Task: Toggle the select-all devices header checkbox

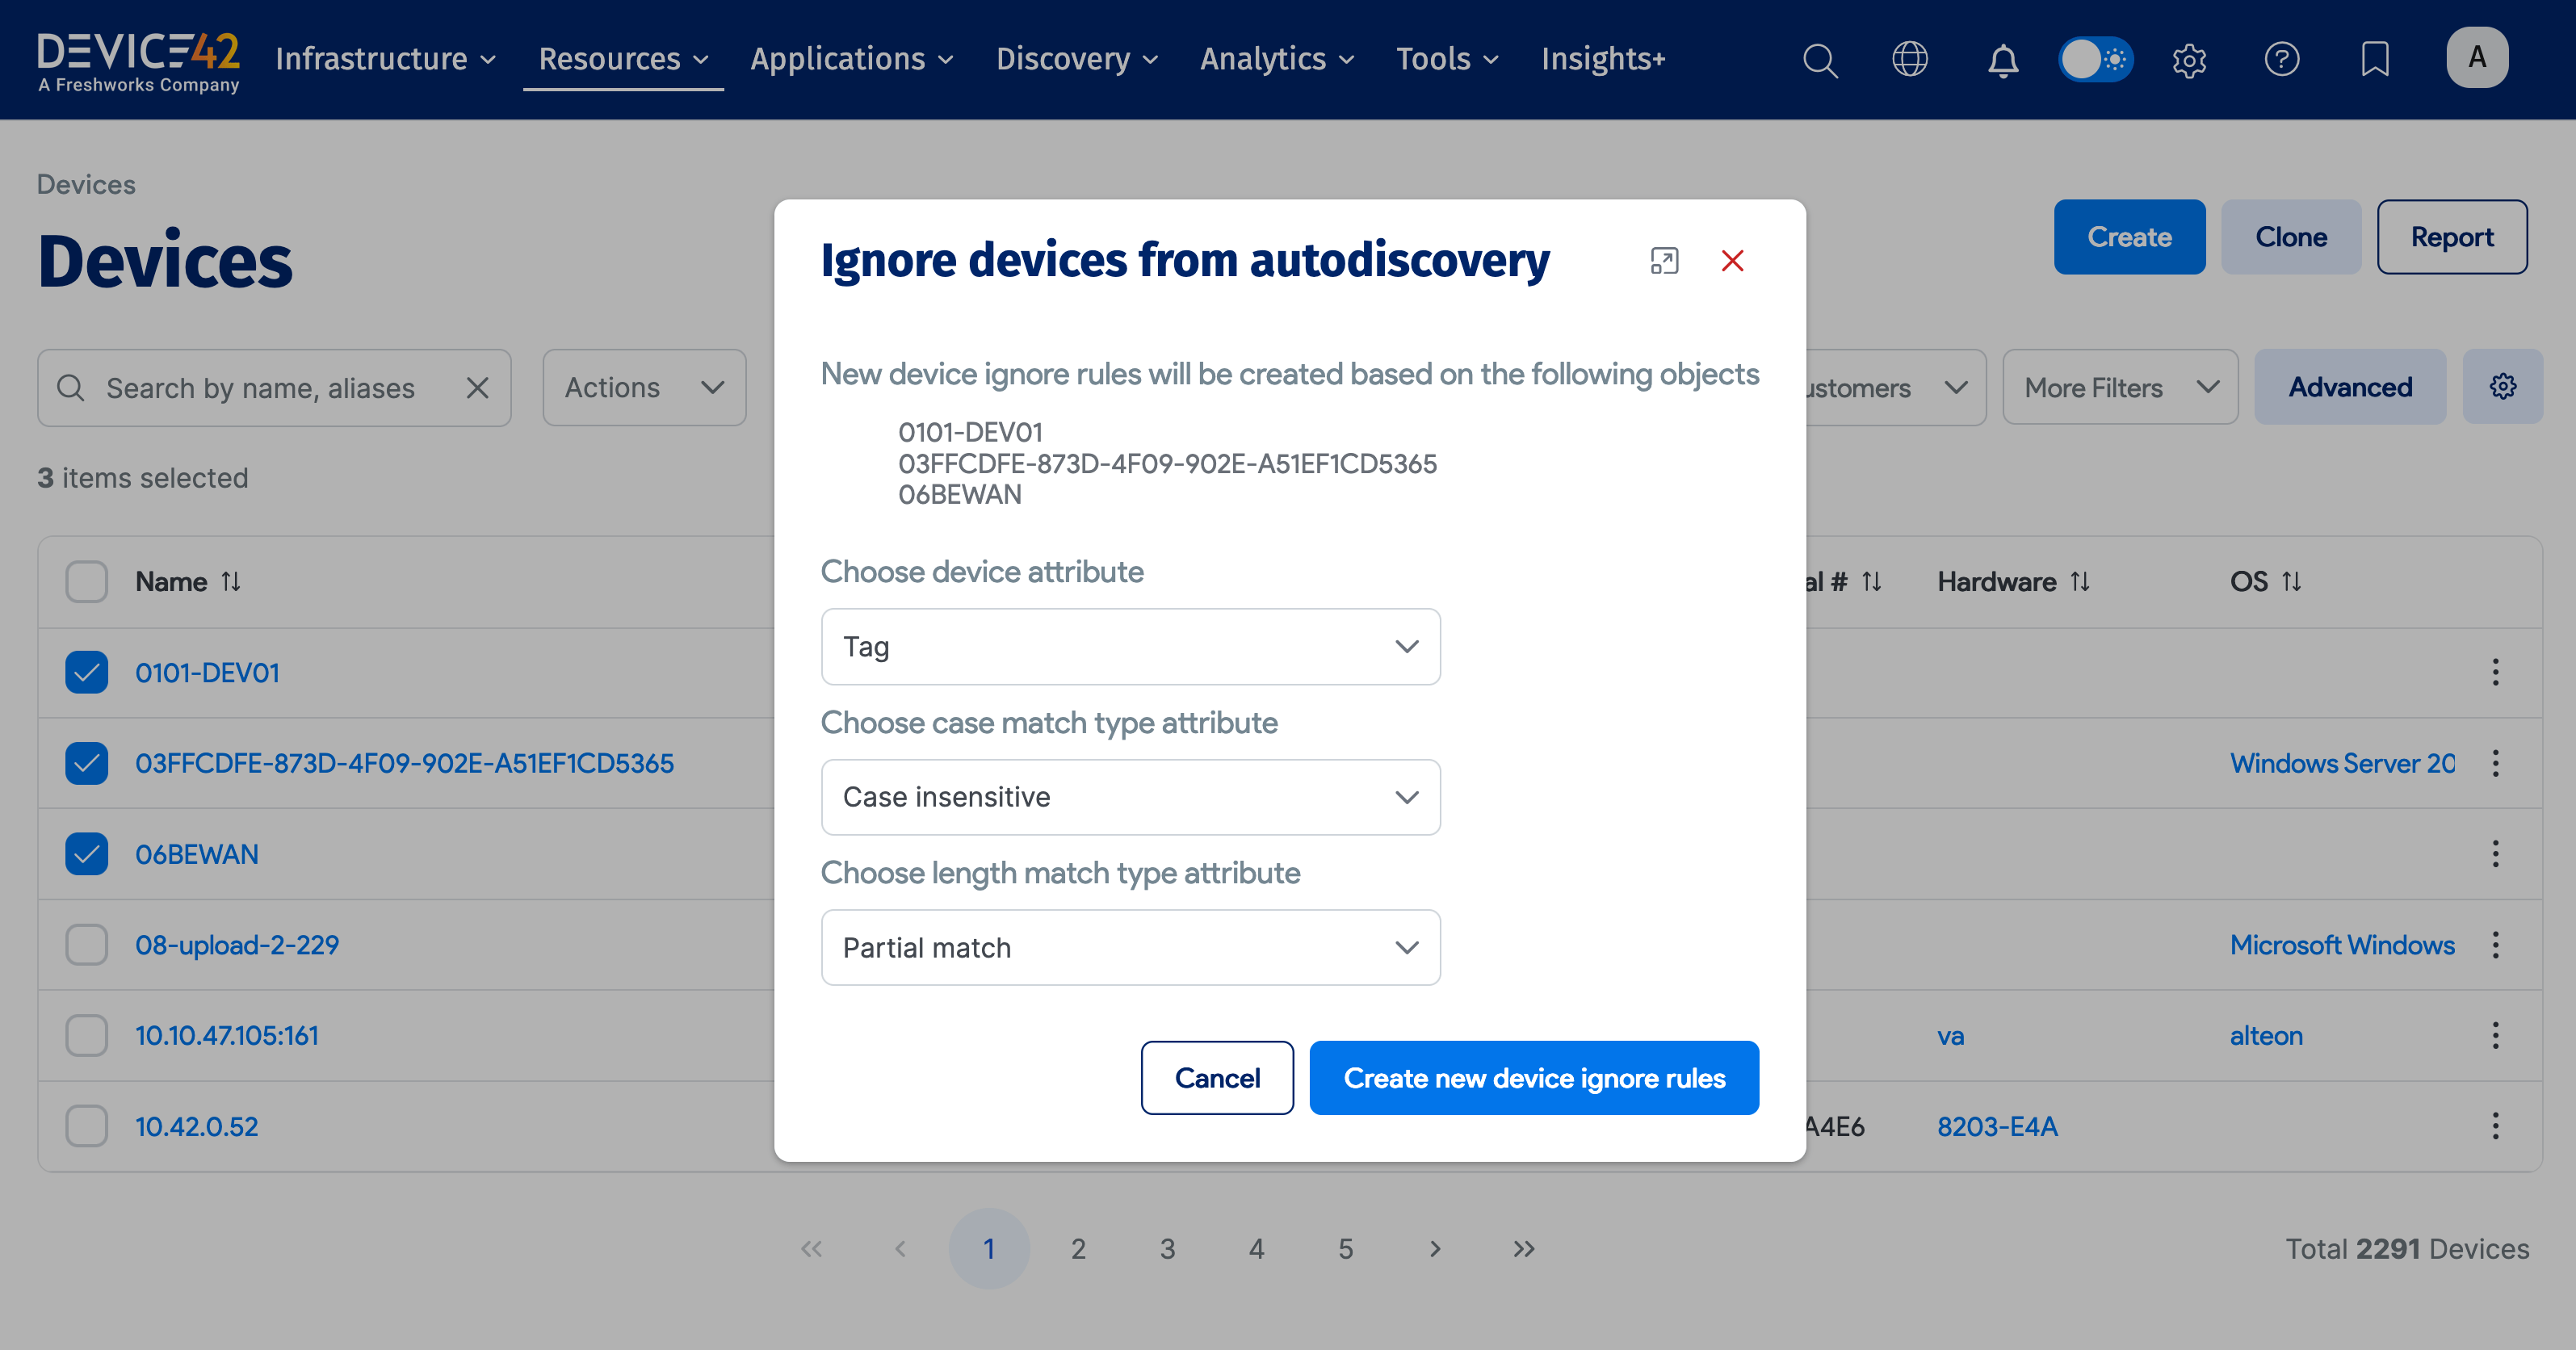Action: (x=86, y=581)
